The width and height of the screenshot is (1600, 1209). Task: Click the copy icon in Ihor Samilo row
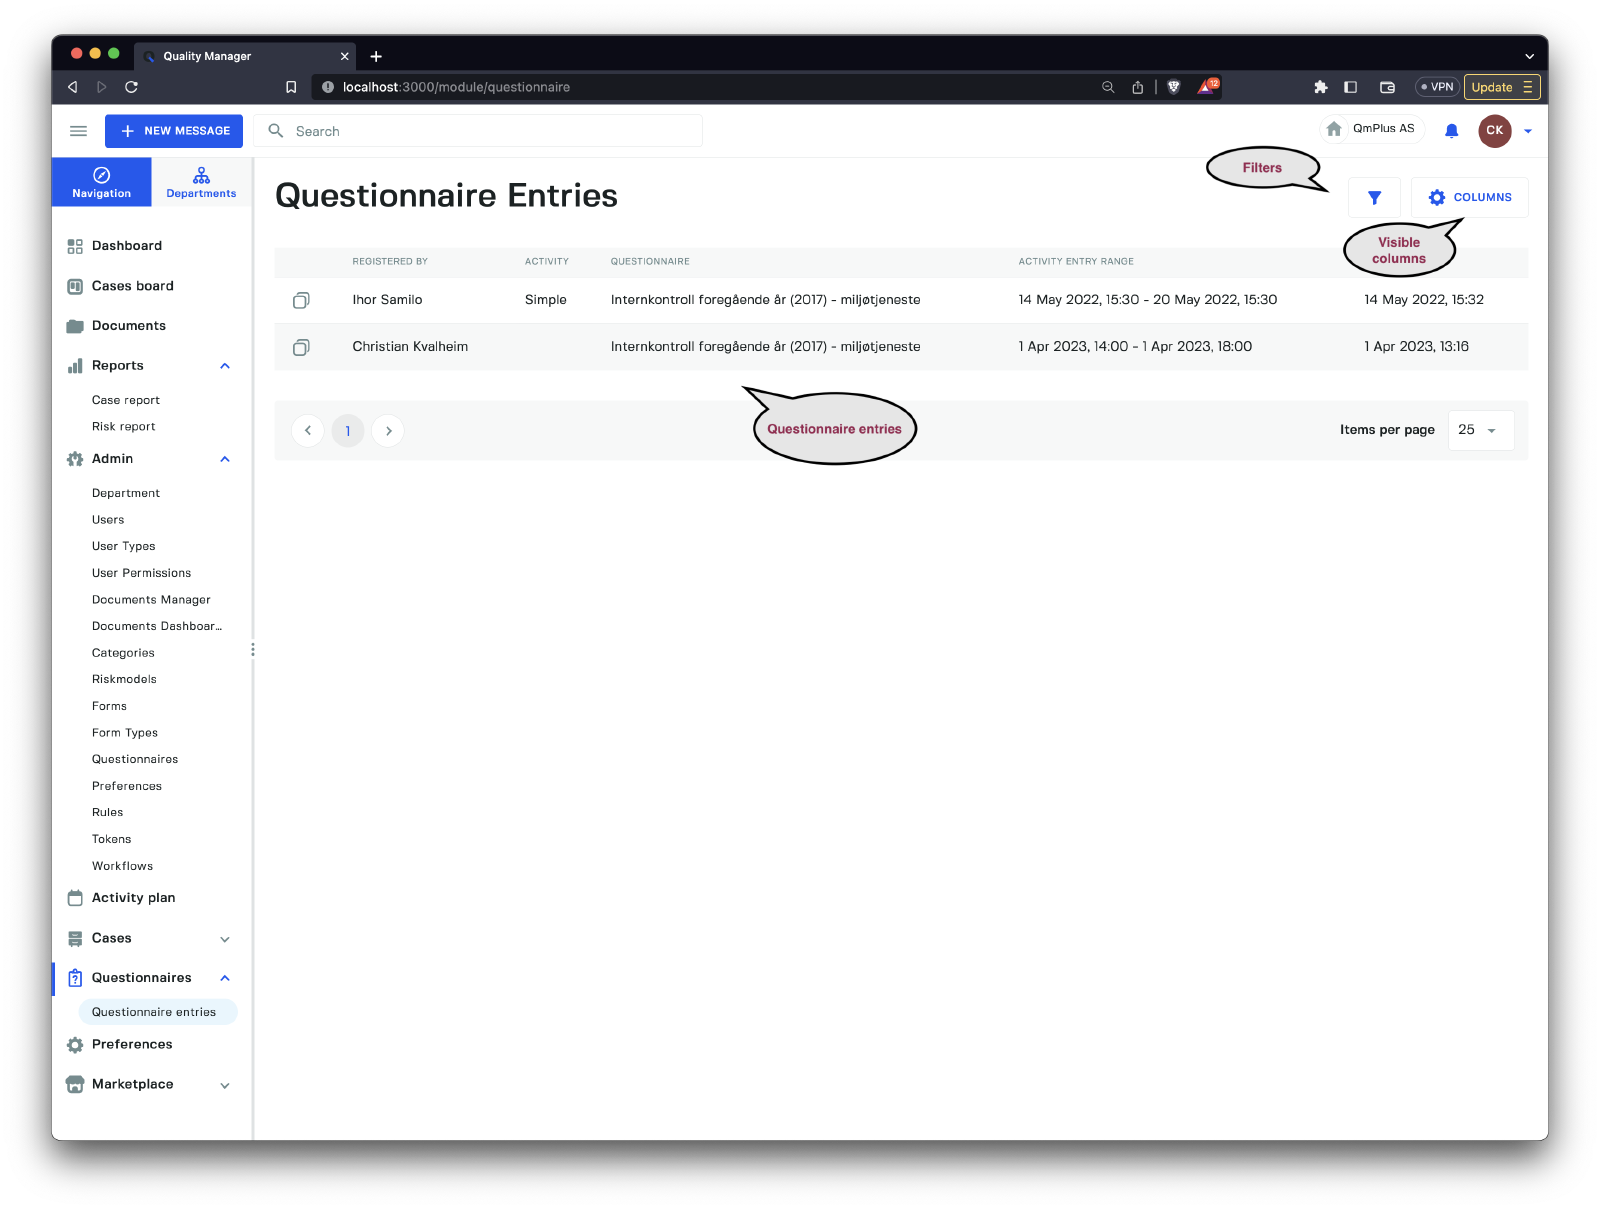coord(301,300)
